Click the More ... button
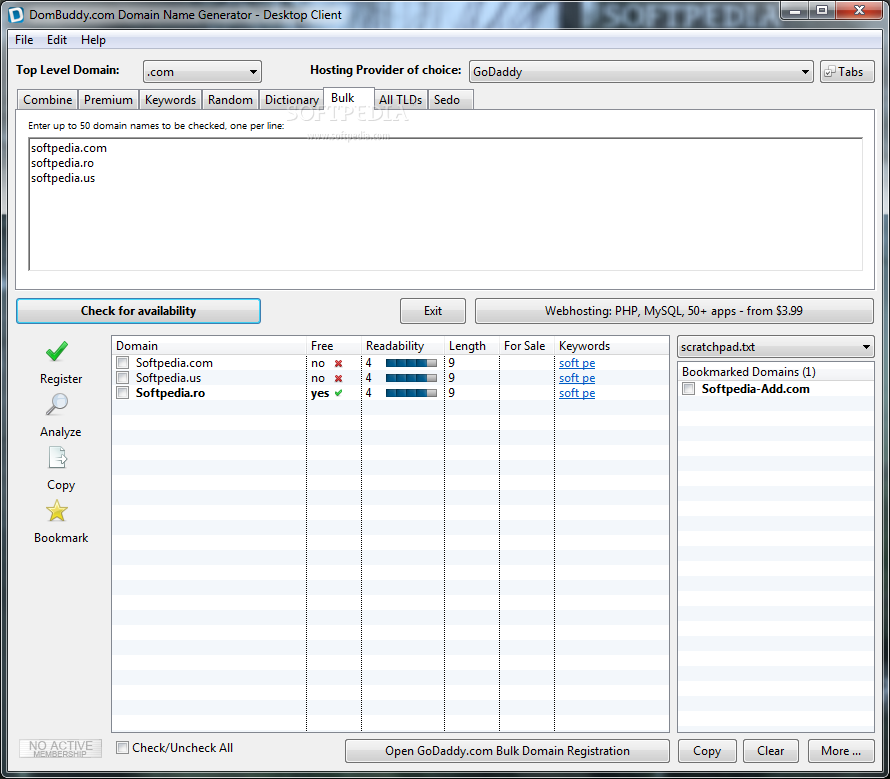The height and width of the screenshot is (779, 890). 841,751
